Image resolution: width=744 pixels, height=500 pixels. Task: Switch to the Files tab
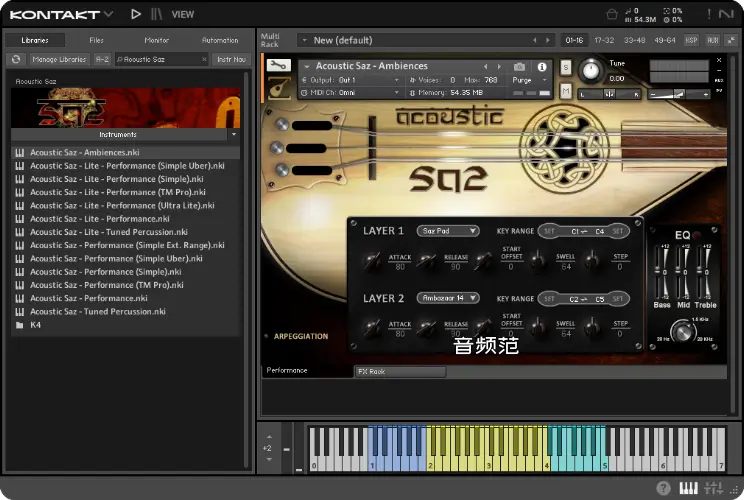tap(96, 40)
